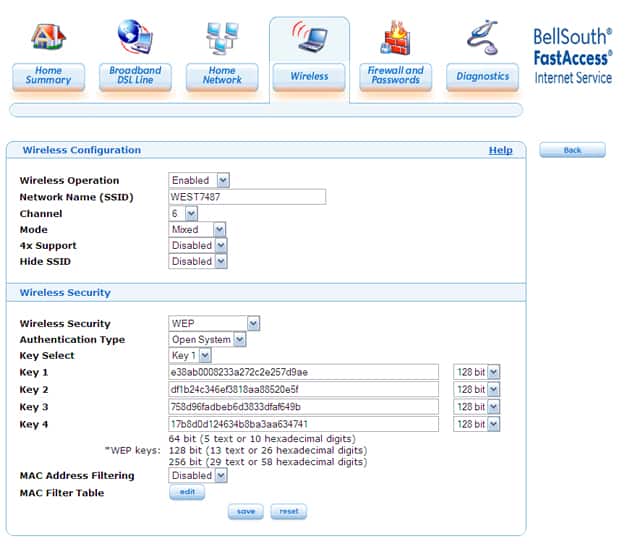
Task: Click the Home Network computers icon
Action: [222, 36]
